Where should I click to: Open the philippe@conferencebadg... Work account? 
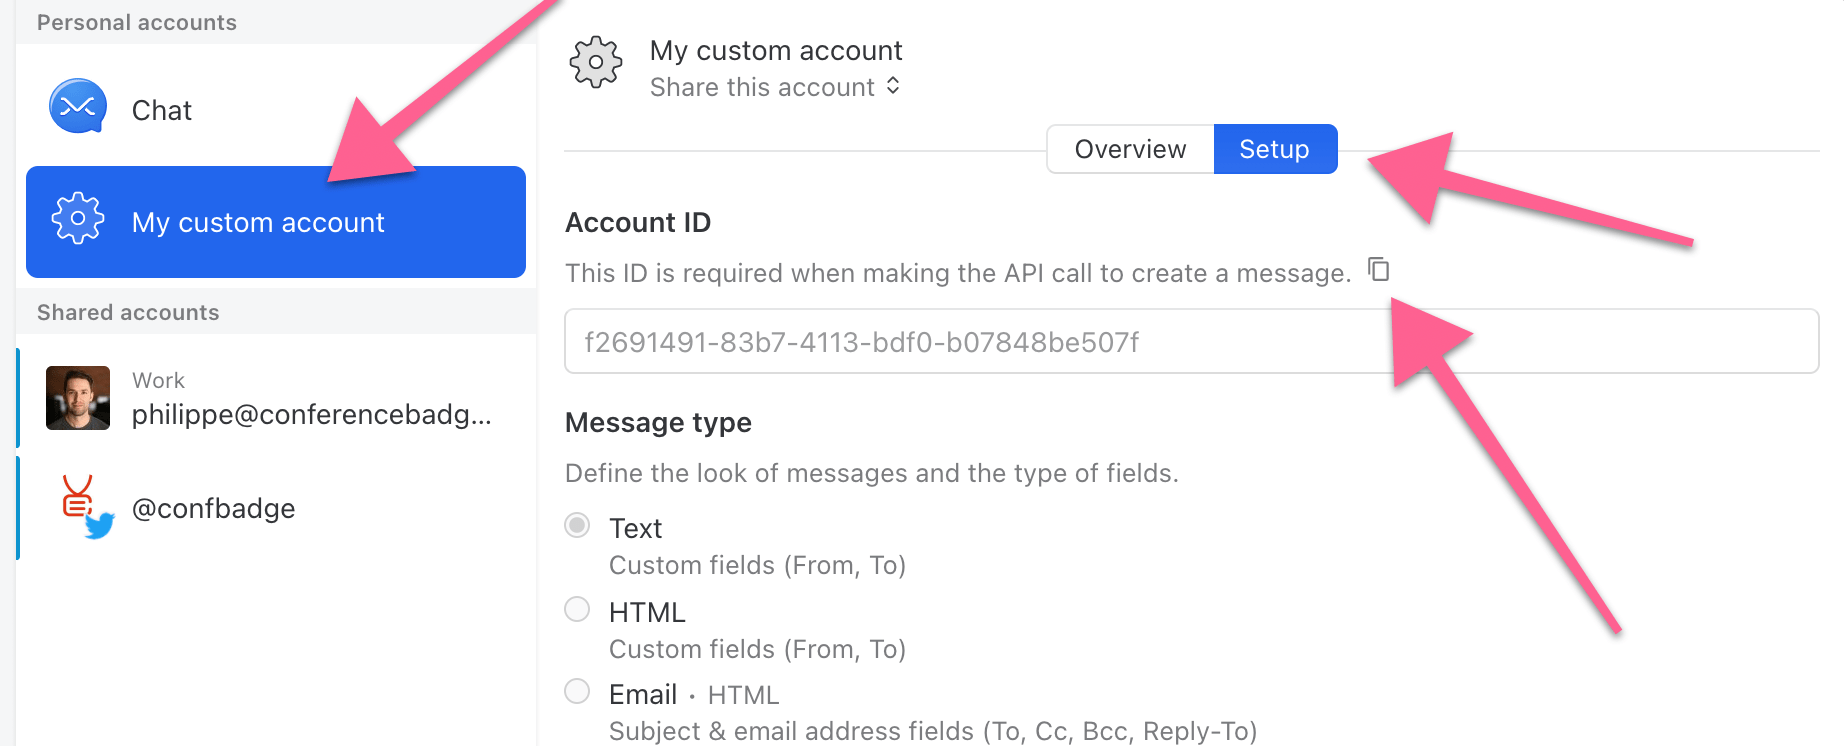pyautogui.click(x=311, y=414)
